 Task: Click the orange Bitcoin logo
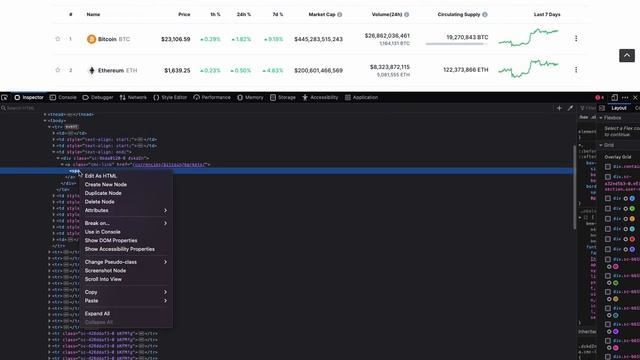[x=91, y=39]
